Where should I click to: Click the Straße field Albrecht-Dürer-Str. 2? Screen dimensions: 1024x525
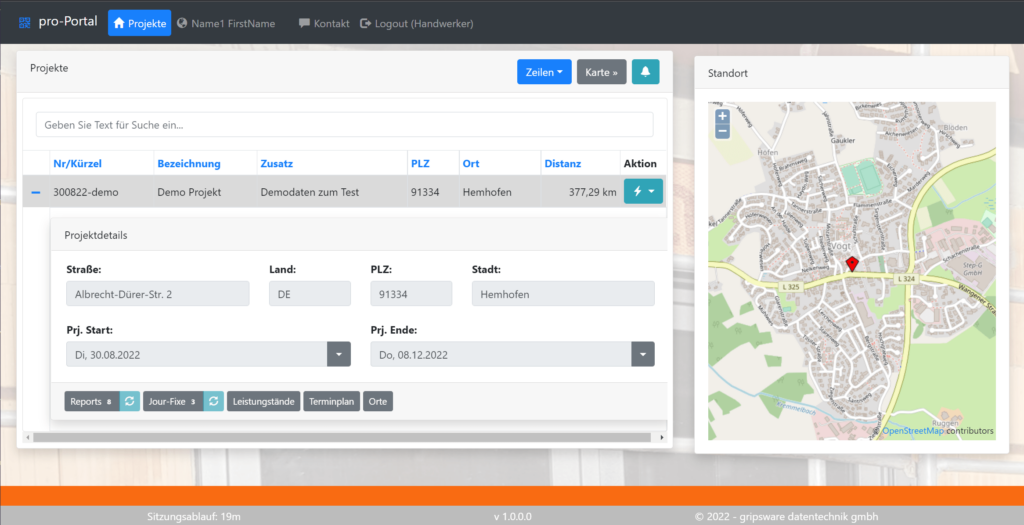pyautogui.click(x=157, y=294)
